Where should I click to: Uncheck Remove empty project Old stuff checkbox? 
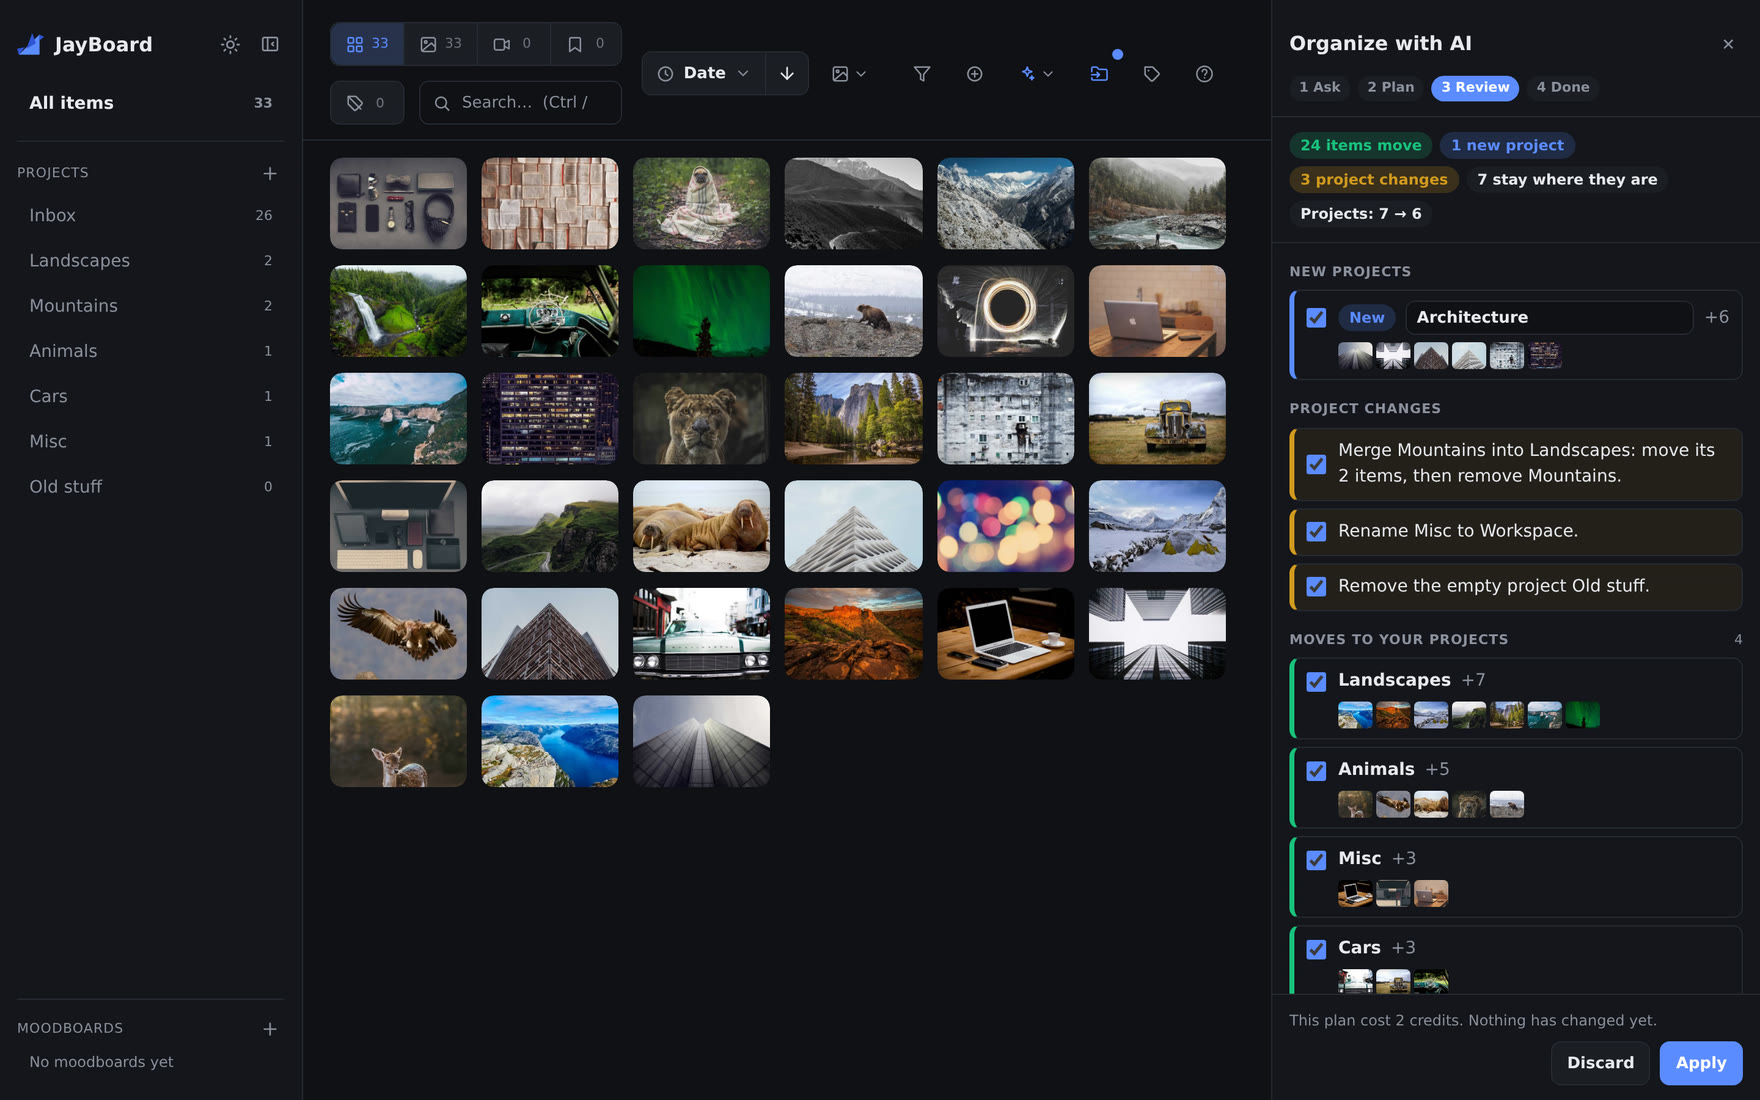pos(1316,587)
